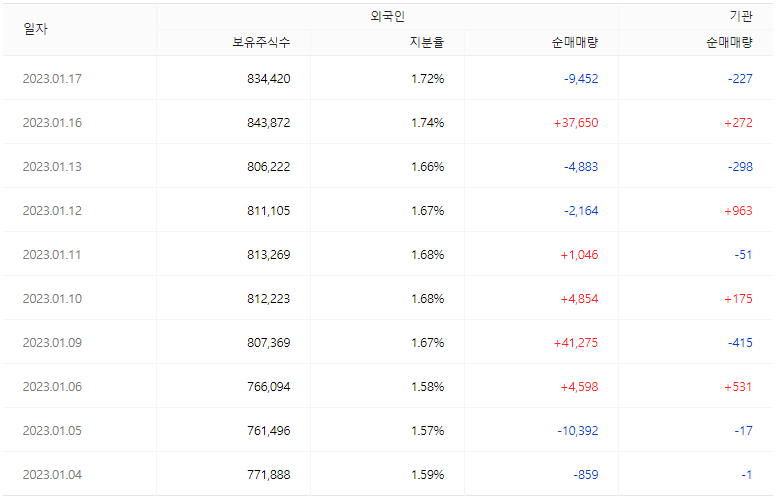Click institutional net volume +175

pyautogui.click(x=738, y=299)
